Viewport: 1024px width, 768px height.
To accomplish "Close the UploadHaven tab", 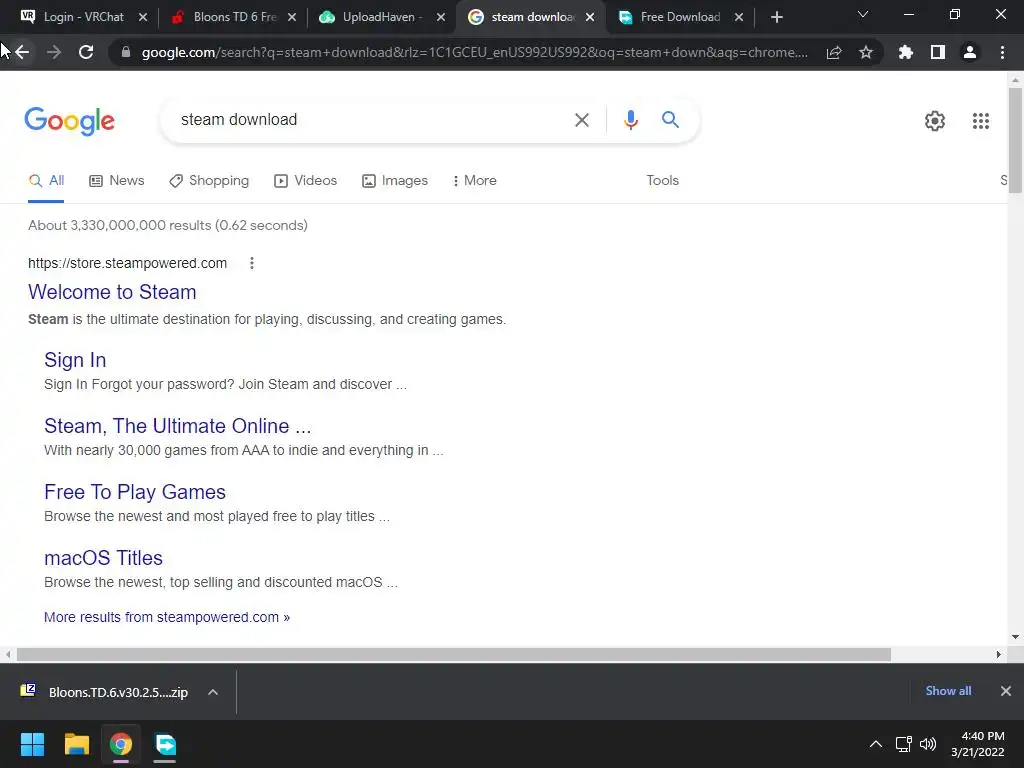I will tap(441, 17).
